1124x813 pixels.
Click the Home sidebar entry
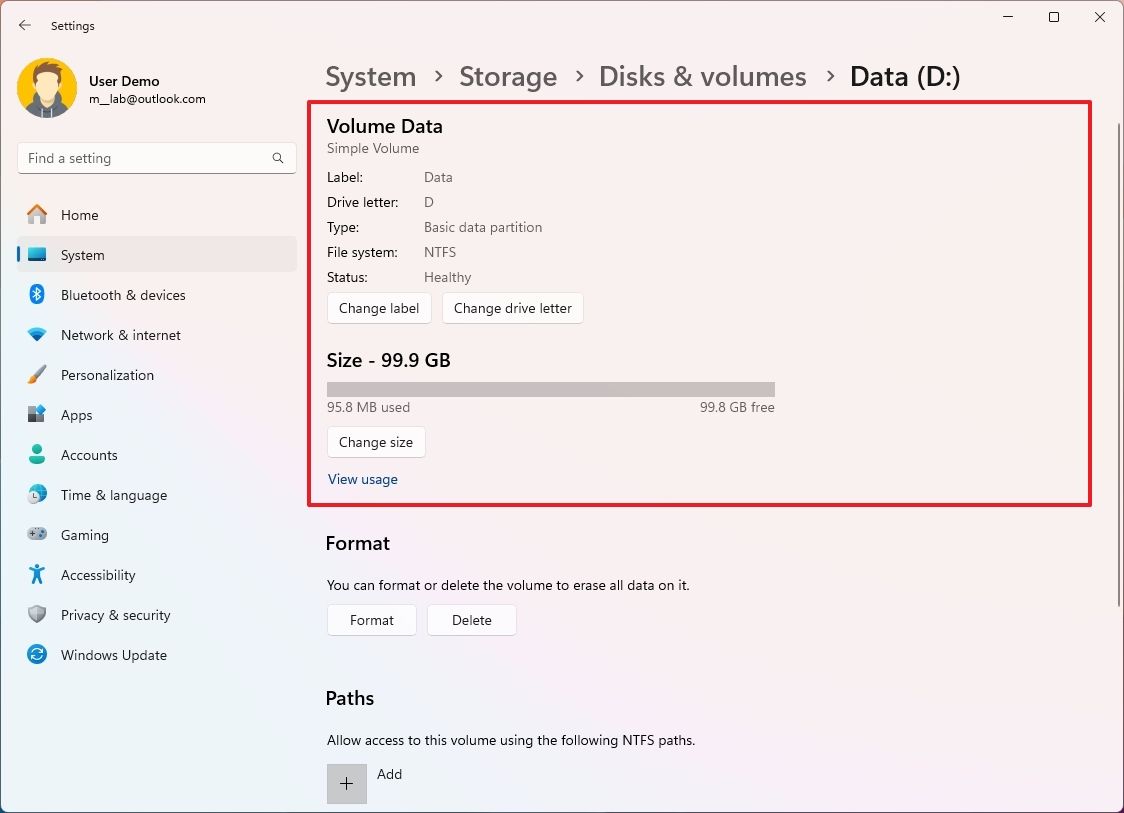point(81,215)
